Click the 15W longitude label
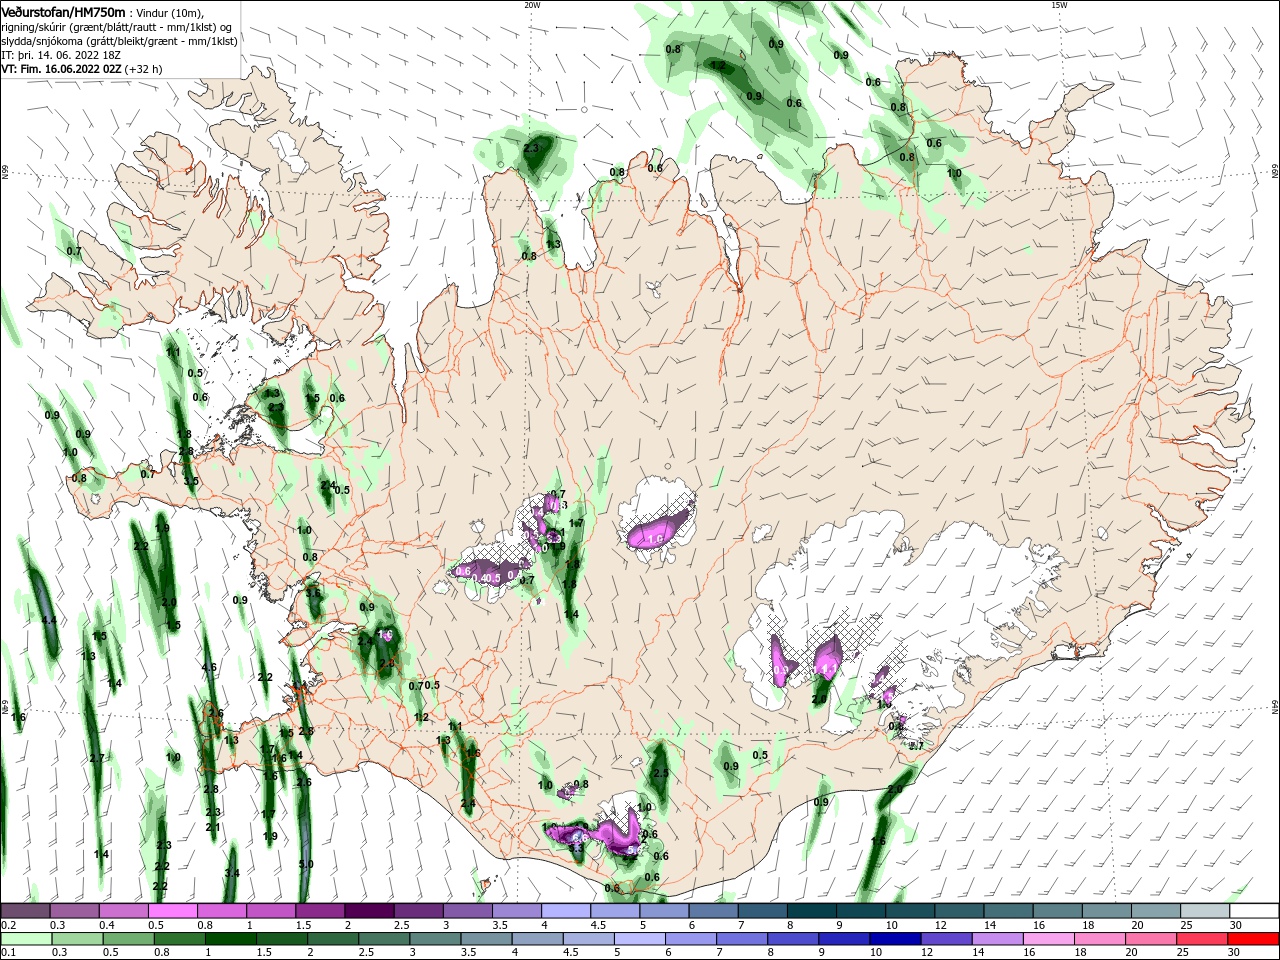The height and width of the screenshot is (960, 1280). click(x=1058, y=5)
